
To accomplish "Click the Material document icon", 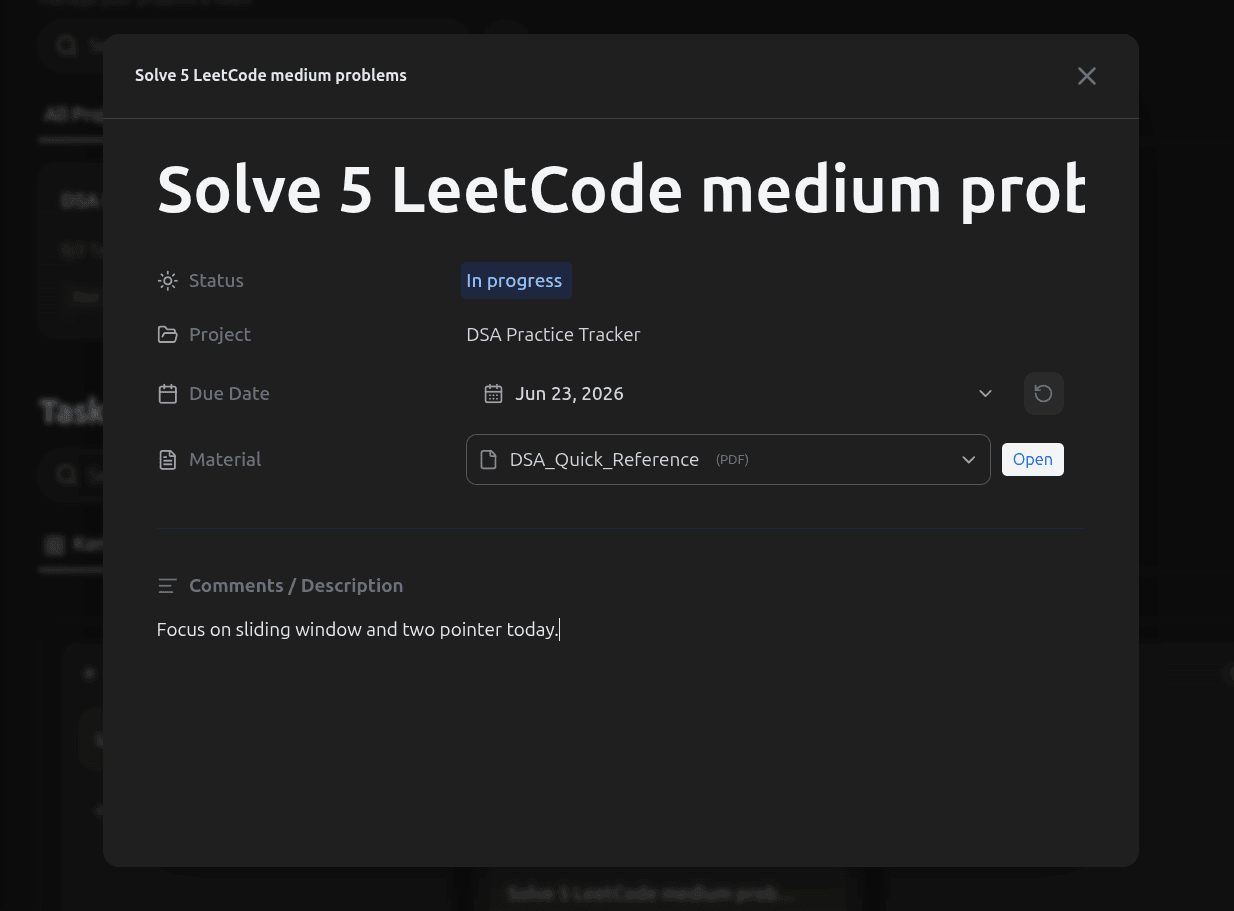I will coord(168,460).
